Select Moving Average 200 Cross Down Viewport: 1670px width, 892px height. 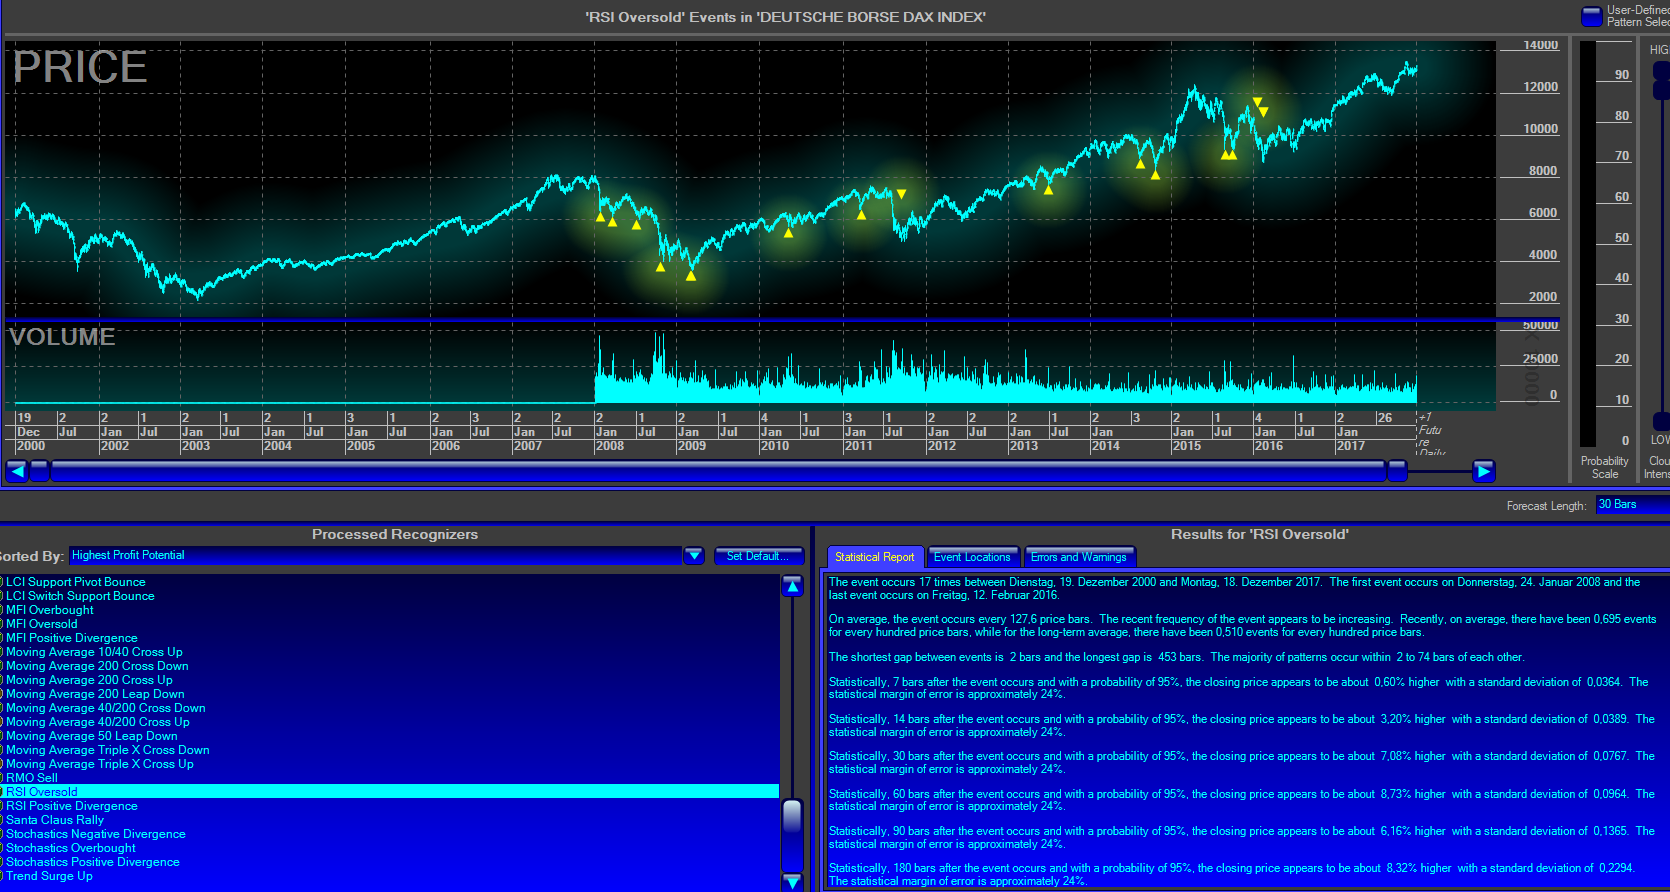point(97,666)
